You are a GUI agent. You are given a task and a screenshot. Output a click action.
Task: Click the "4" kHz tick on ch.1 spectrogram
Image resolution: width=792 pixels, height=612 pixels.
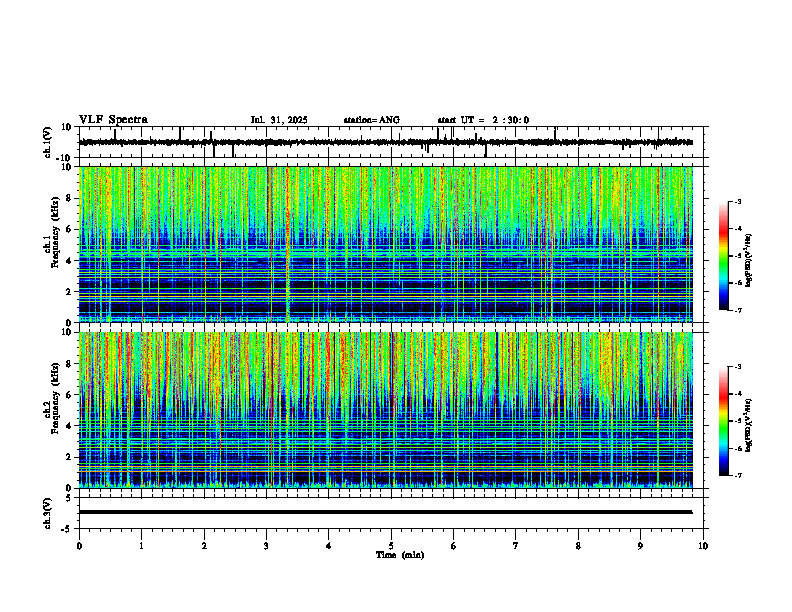click(69, 261)
